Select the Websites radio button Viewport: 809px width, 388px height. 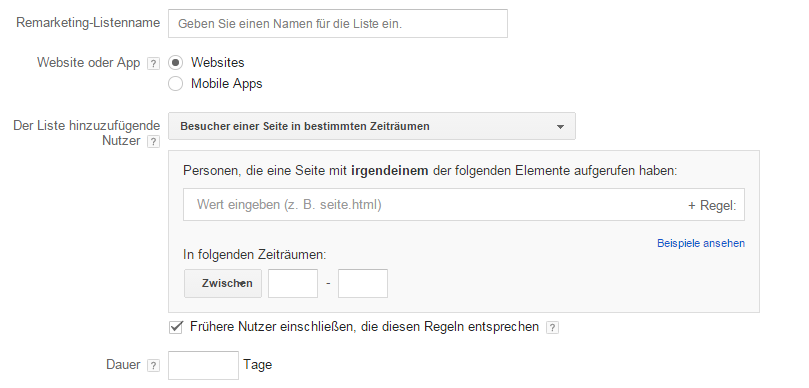[175, 63]
